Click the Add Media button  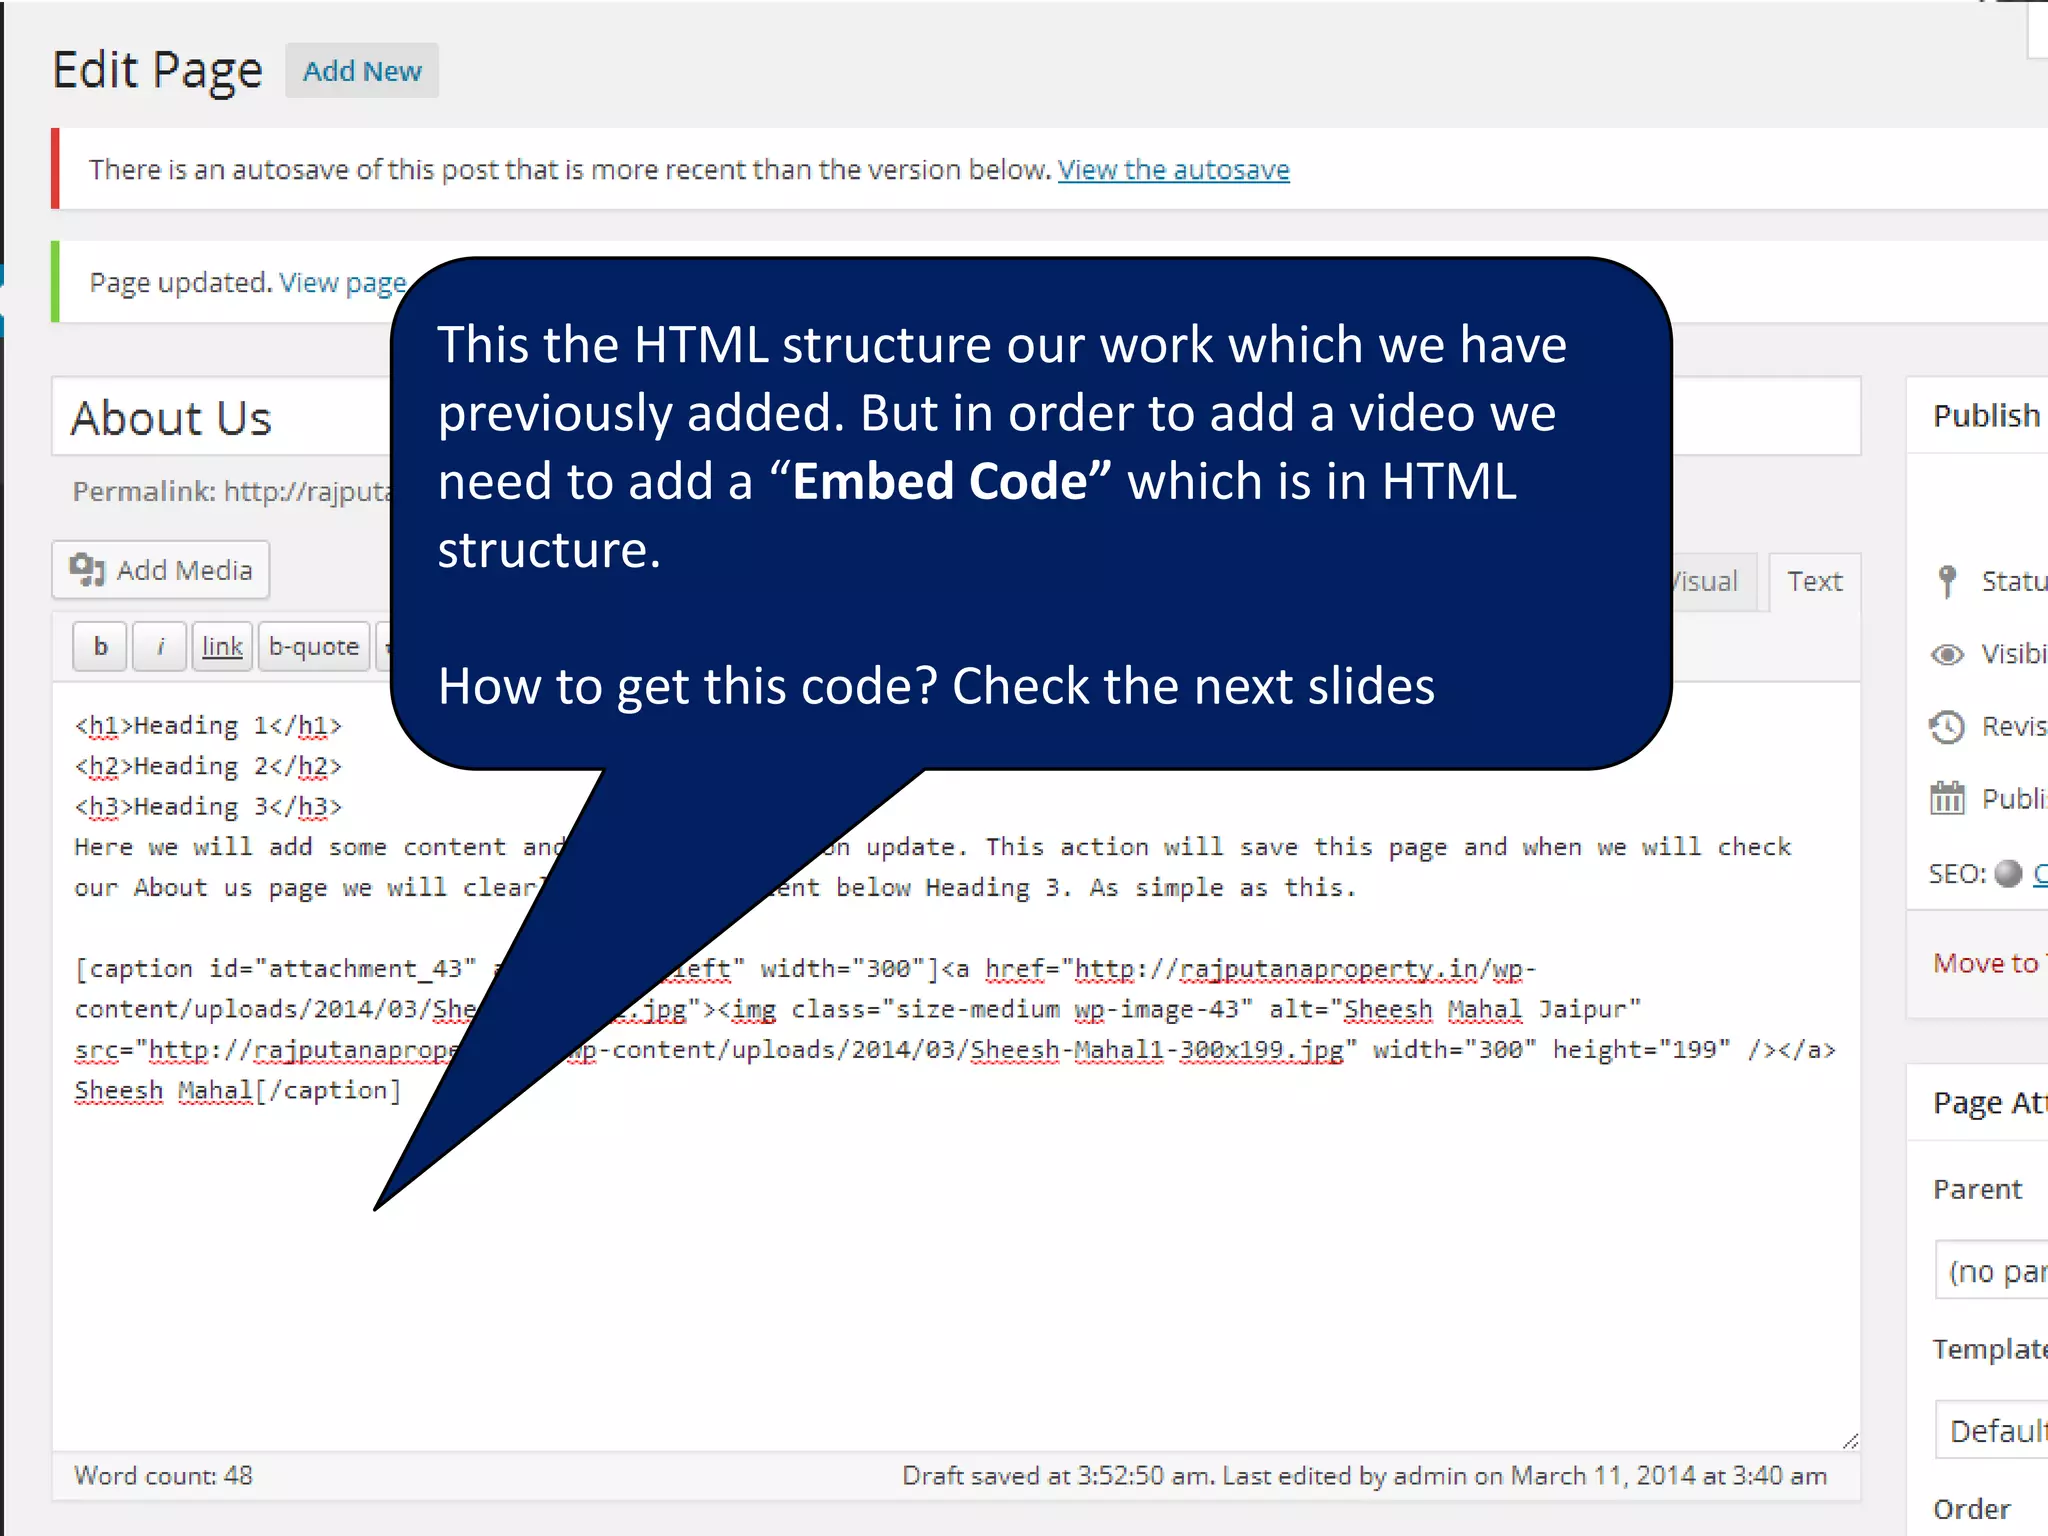pos(161,570)
